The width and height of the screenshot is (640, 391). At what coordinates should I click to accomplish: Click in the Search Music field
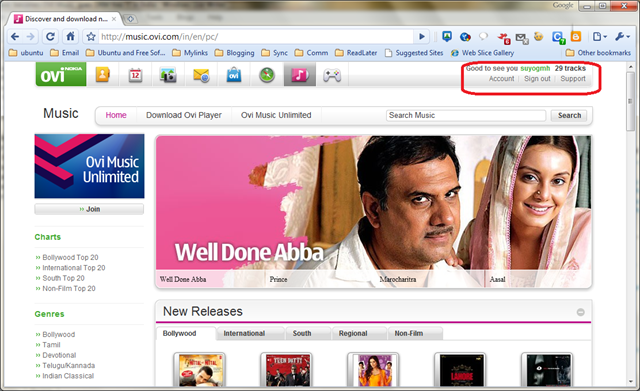(x=466, y=116)
